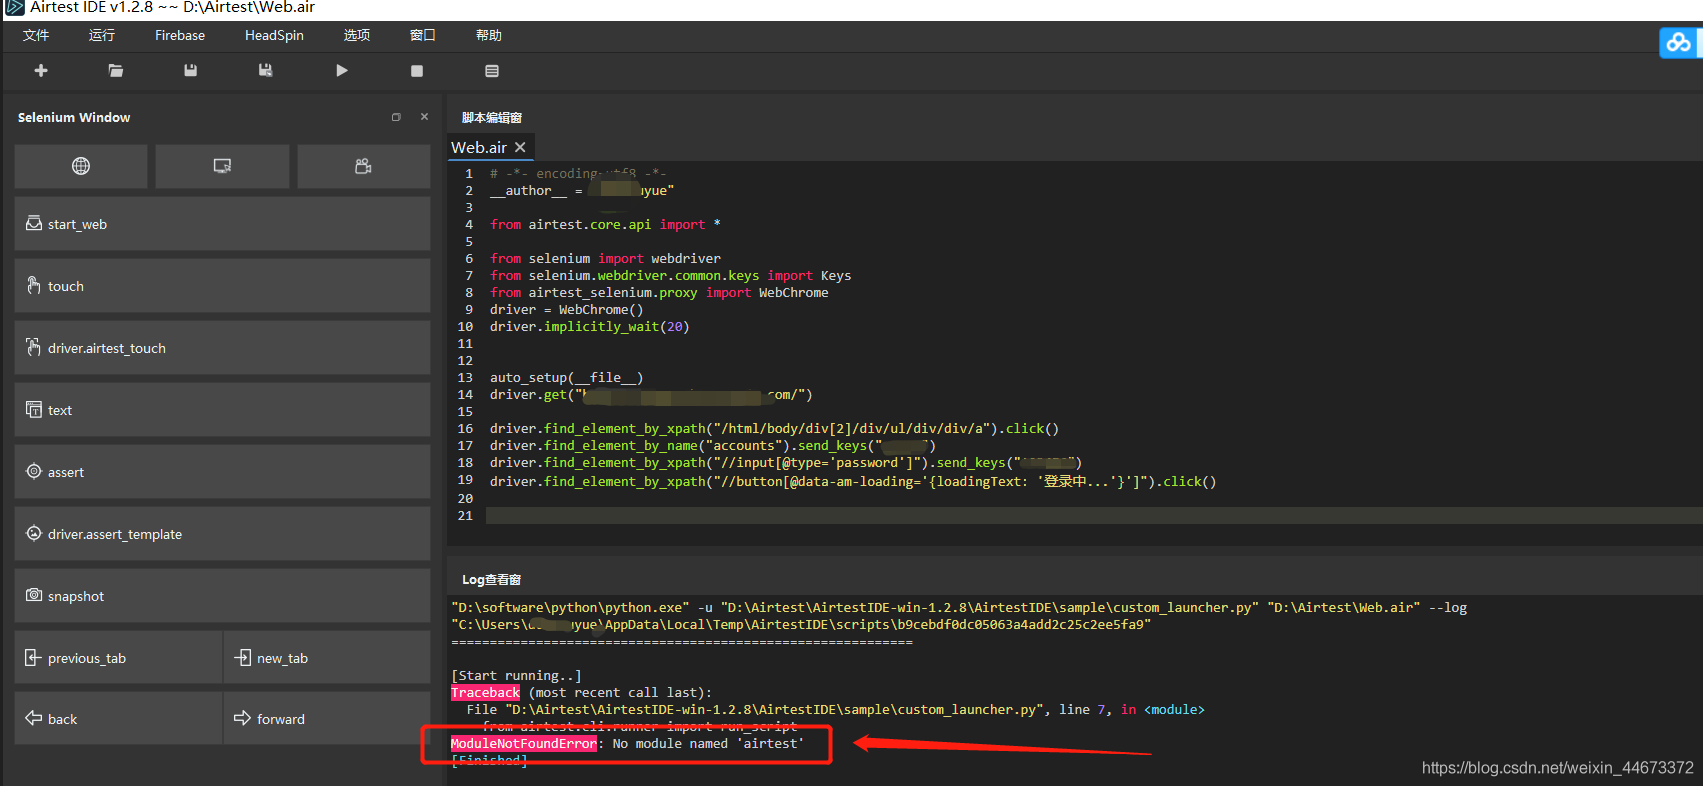The width and height of the screenshot is (1703, 786).
Task: Open the 窗口 menu
Action: [423, 35]
